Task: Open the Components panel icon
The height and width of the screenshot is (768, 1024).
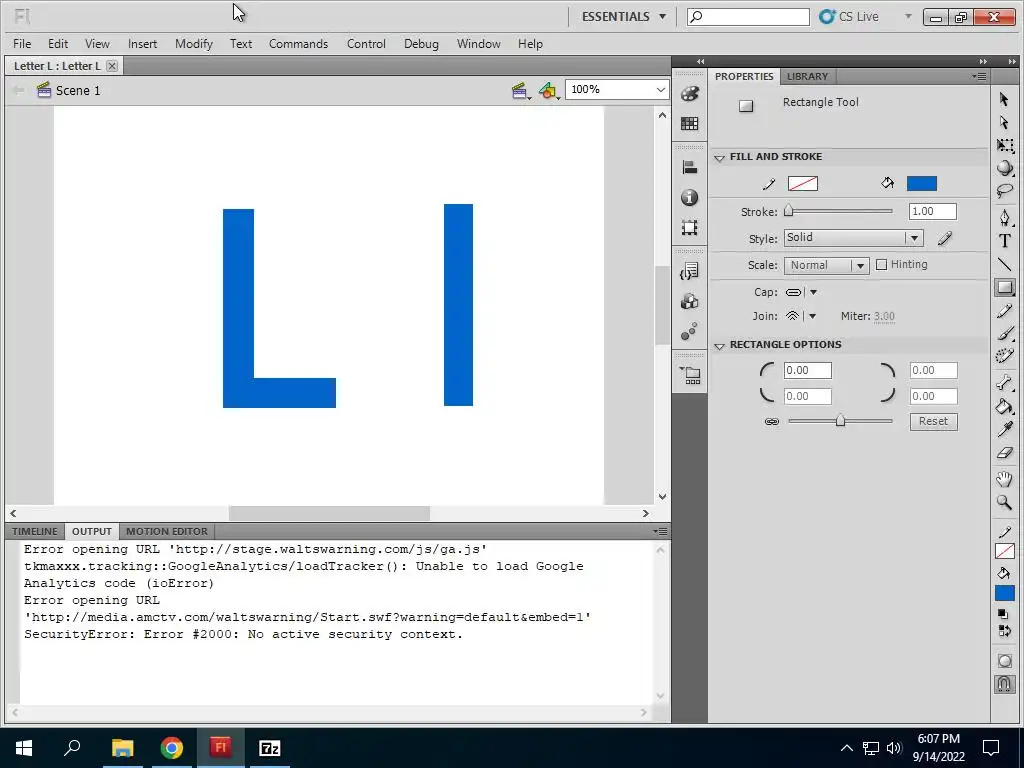Action: click(x=690, y=301)
